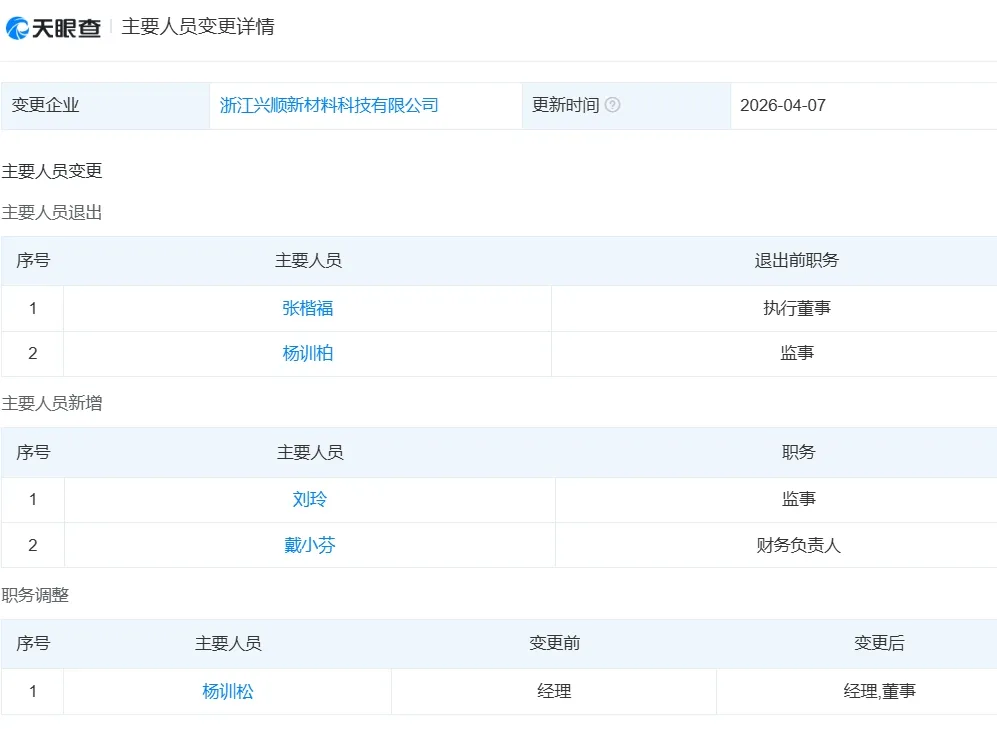Open 杨训柏's profile link
This screenshot has height=729, width=997.
tap(308, 353)
